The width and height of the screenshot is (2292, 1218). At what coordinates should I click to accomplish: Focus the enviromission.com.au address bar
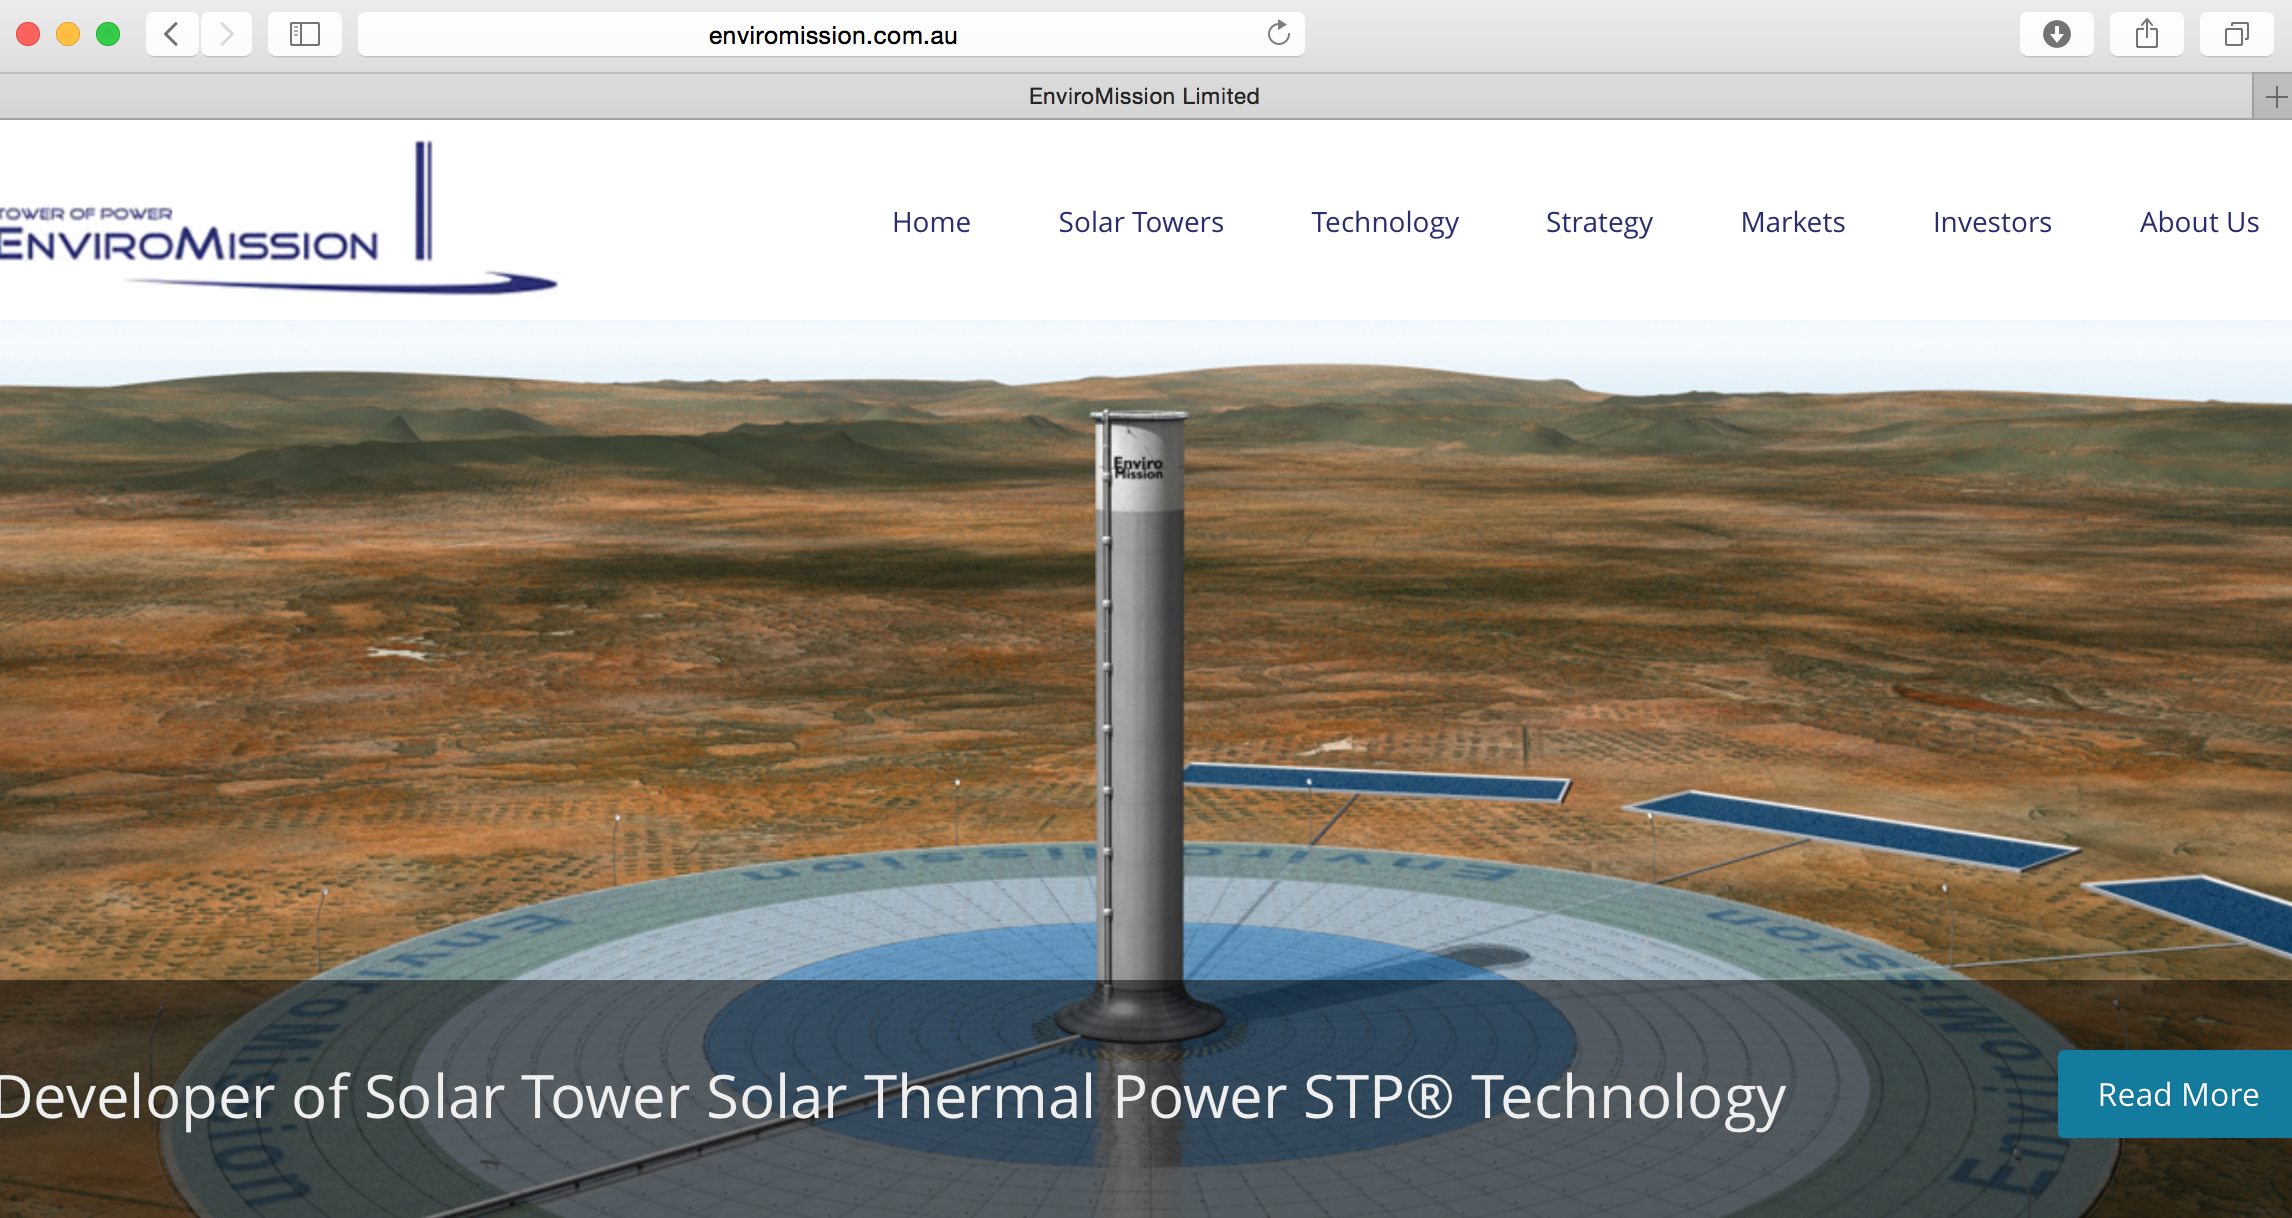[x=832, y=35]
